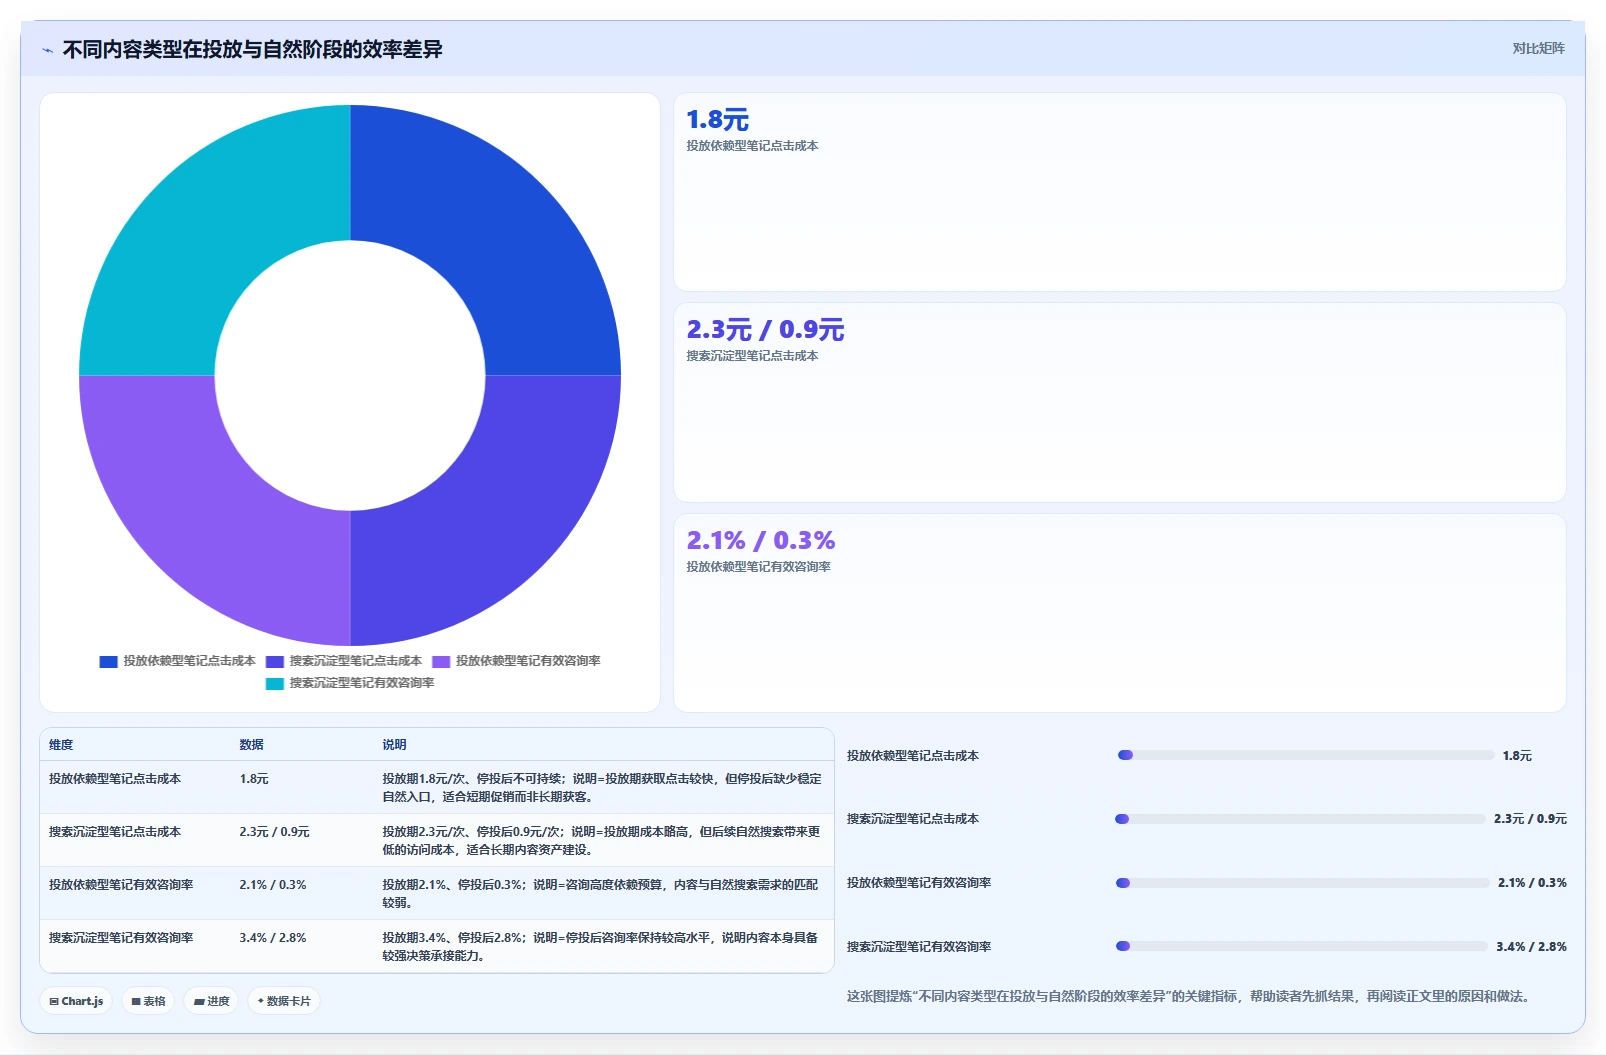
Task: Click card caption 投放依赖型笔记点击成本 under 1.8元
Action: (x=752, y=146)
